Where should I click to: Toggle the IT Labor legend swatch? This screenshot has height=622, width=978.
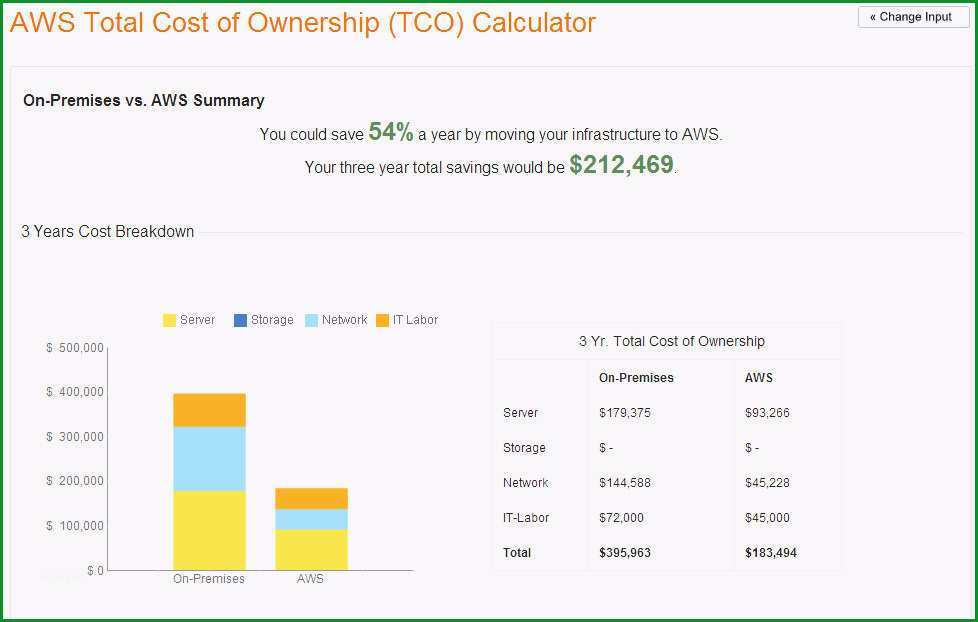(382, 320)
